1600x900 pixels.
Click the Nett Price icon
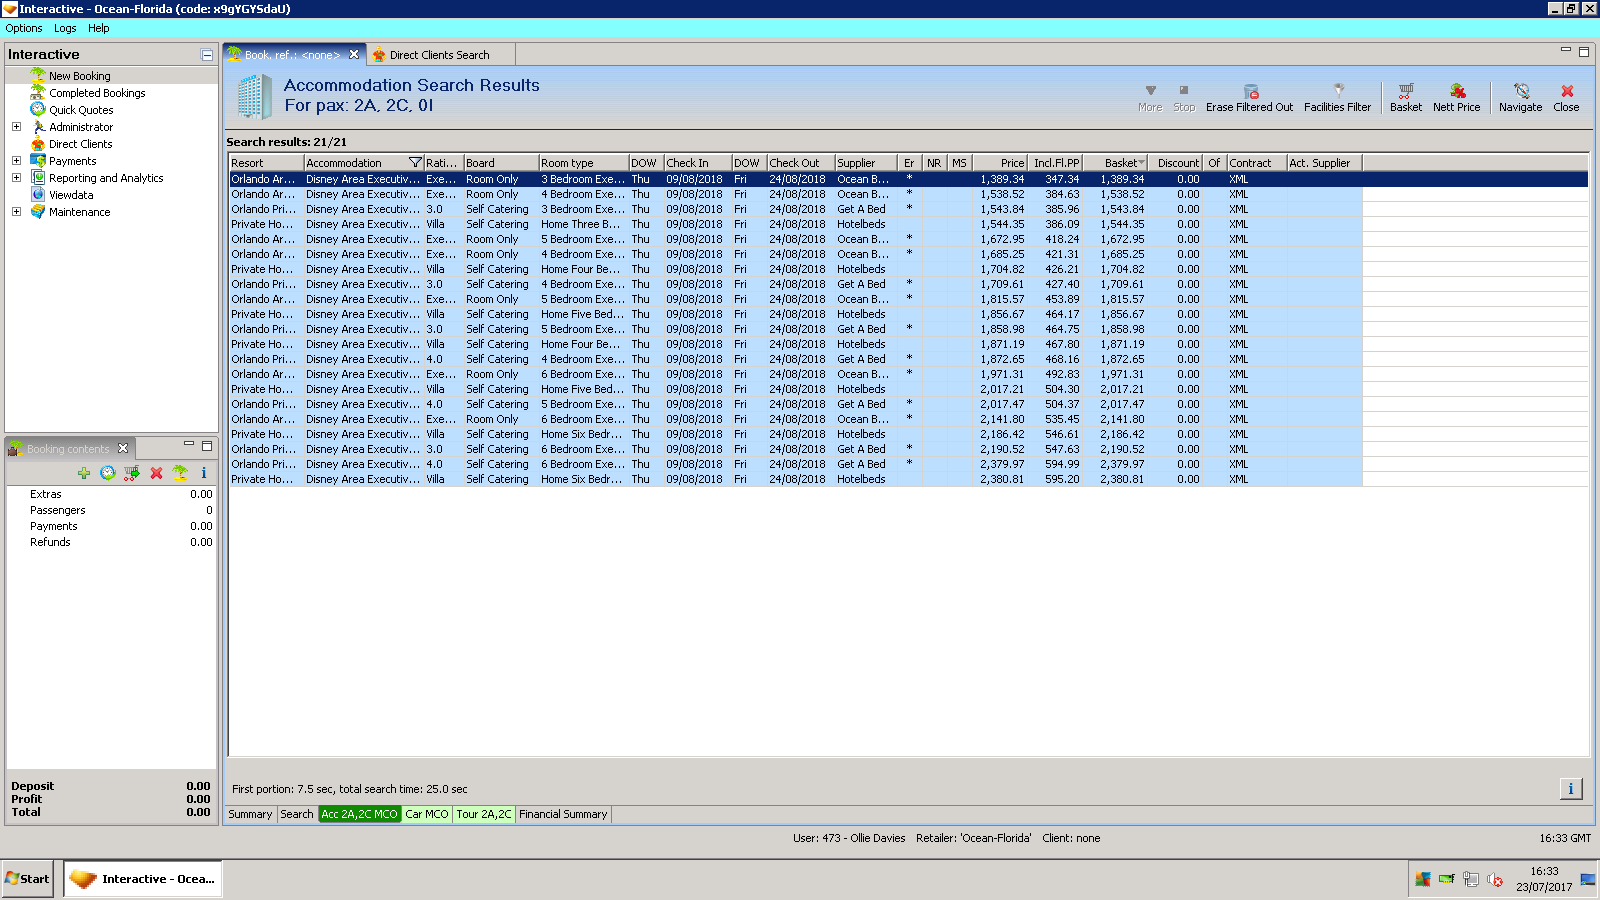click(x=1456, y=97)
